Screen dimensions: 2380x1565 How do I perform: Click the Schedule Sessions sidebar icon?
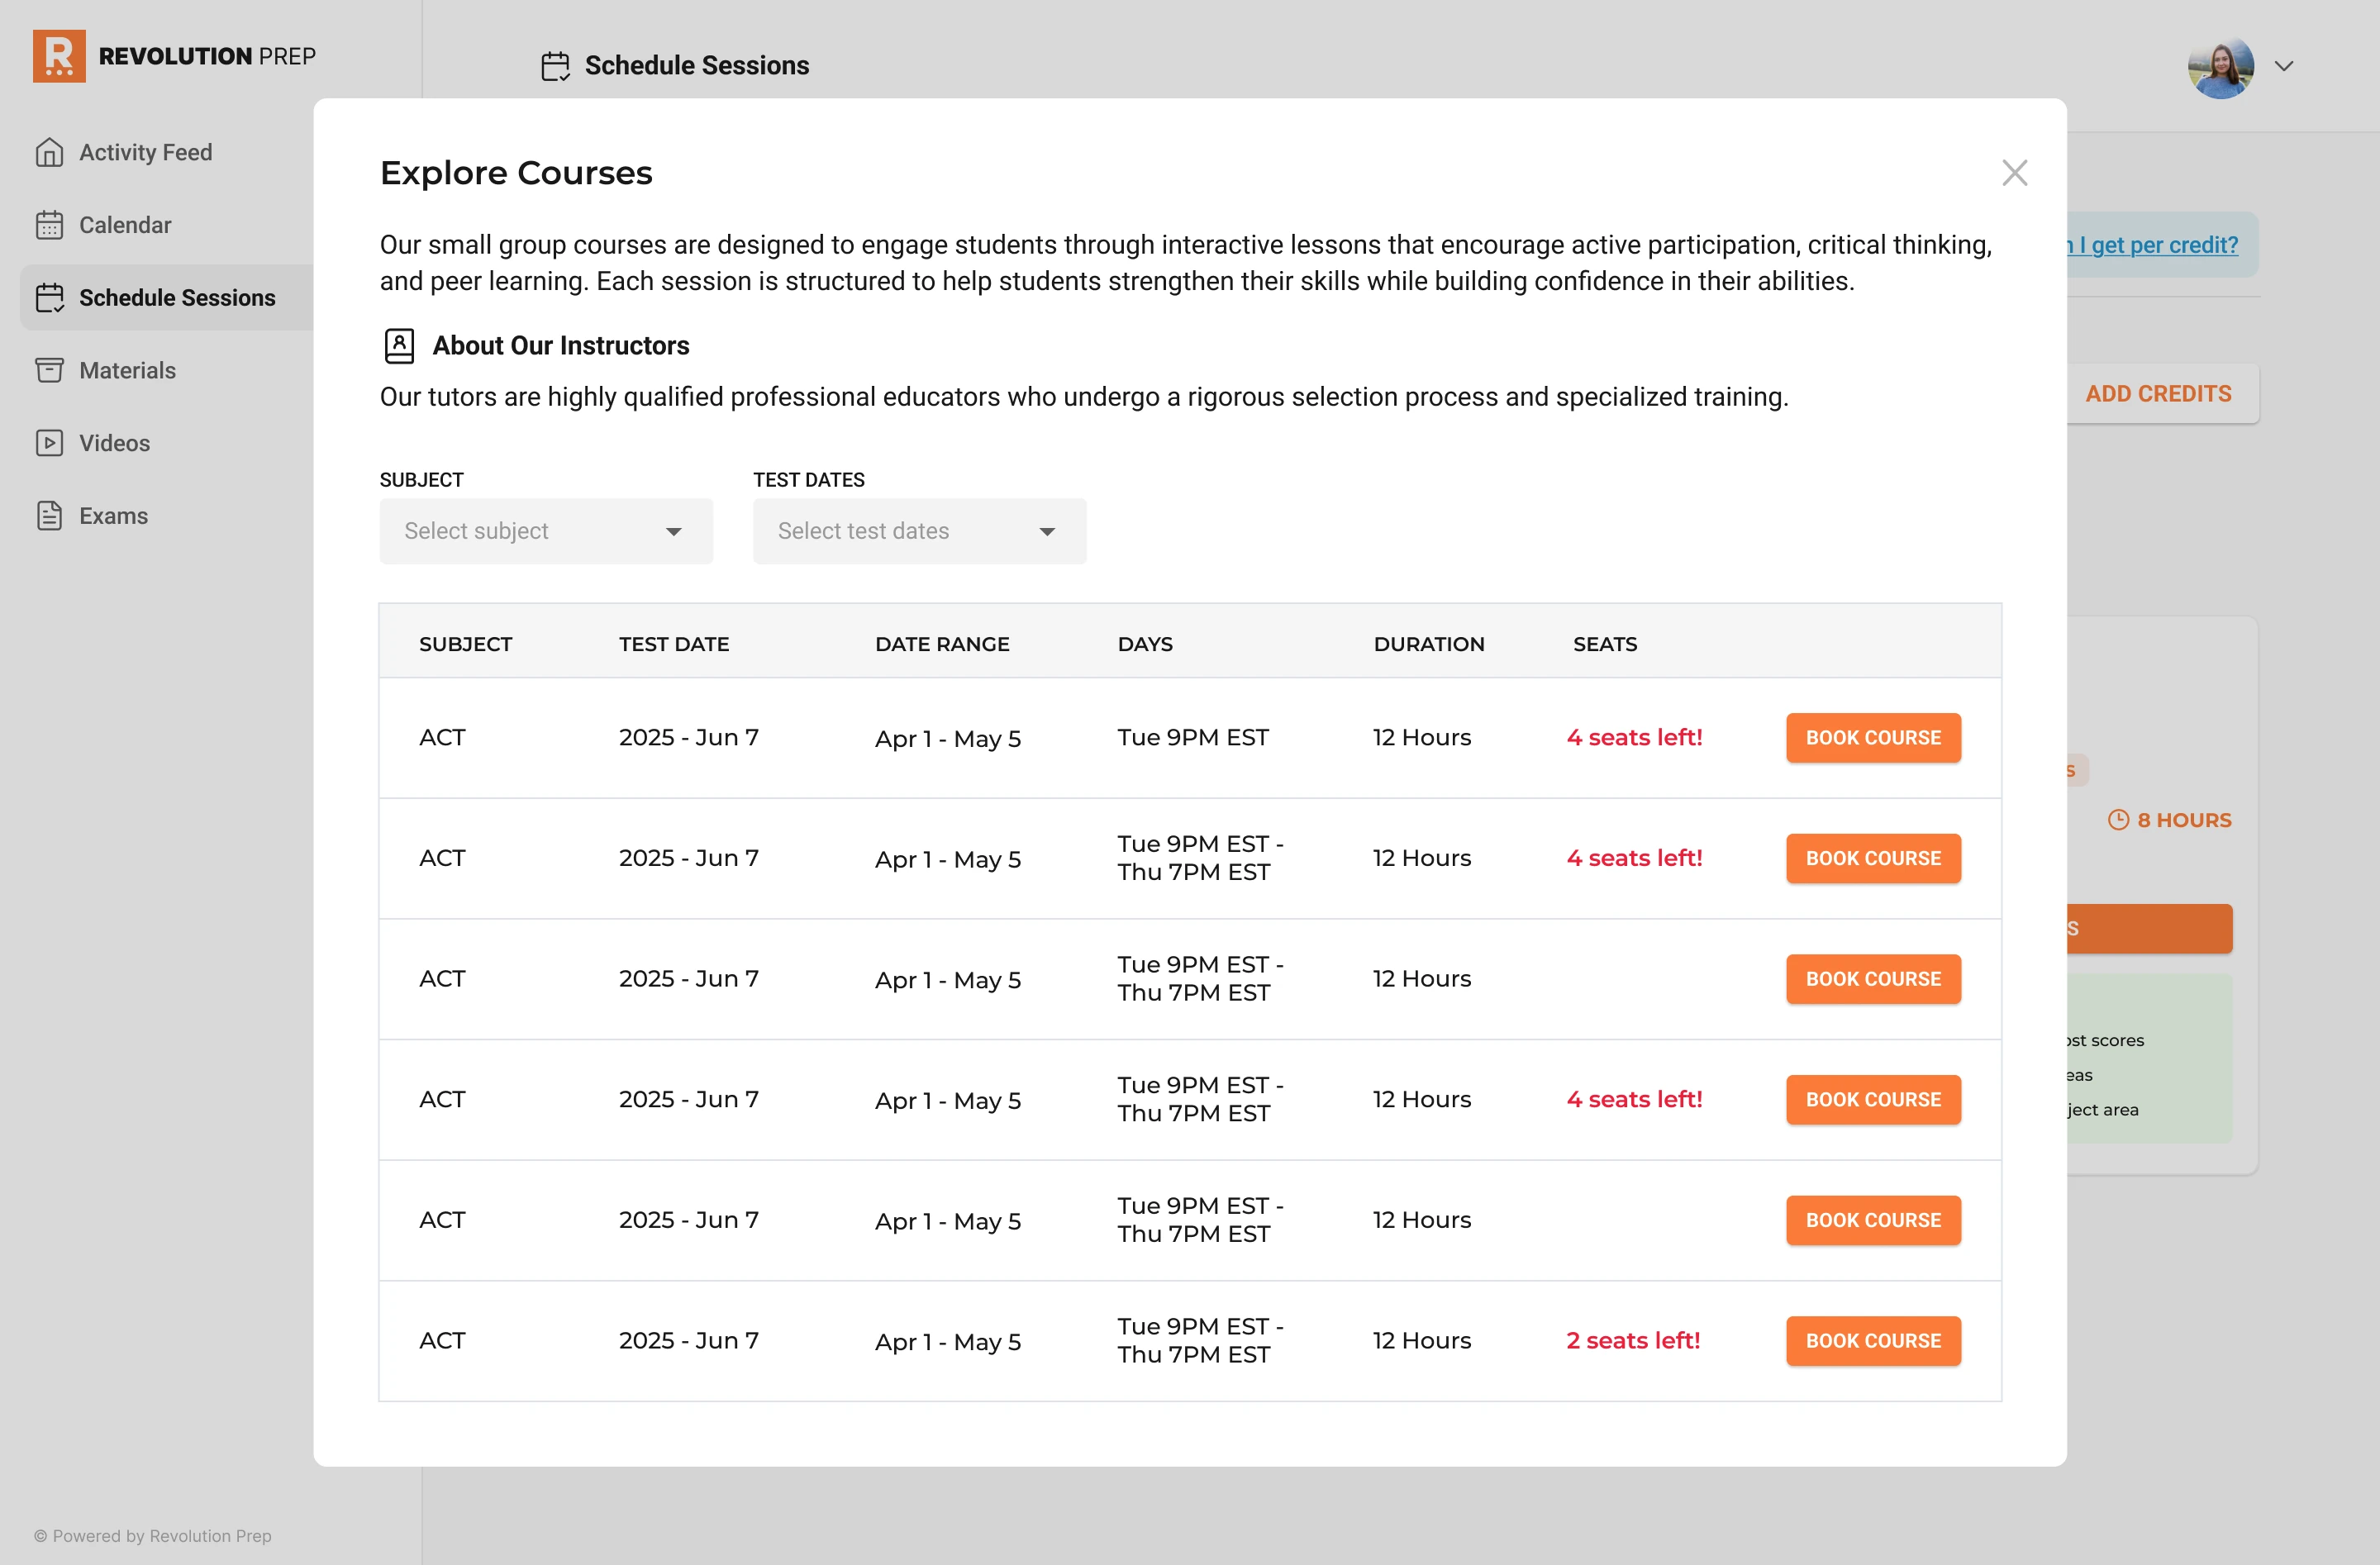point(49,298)
